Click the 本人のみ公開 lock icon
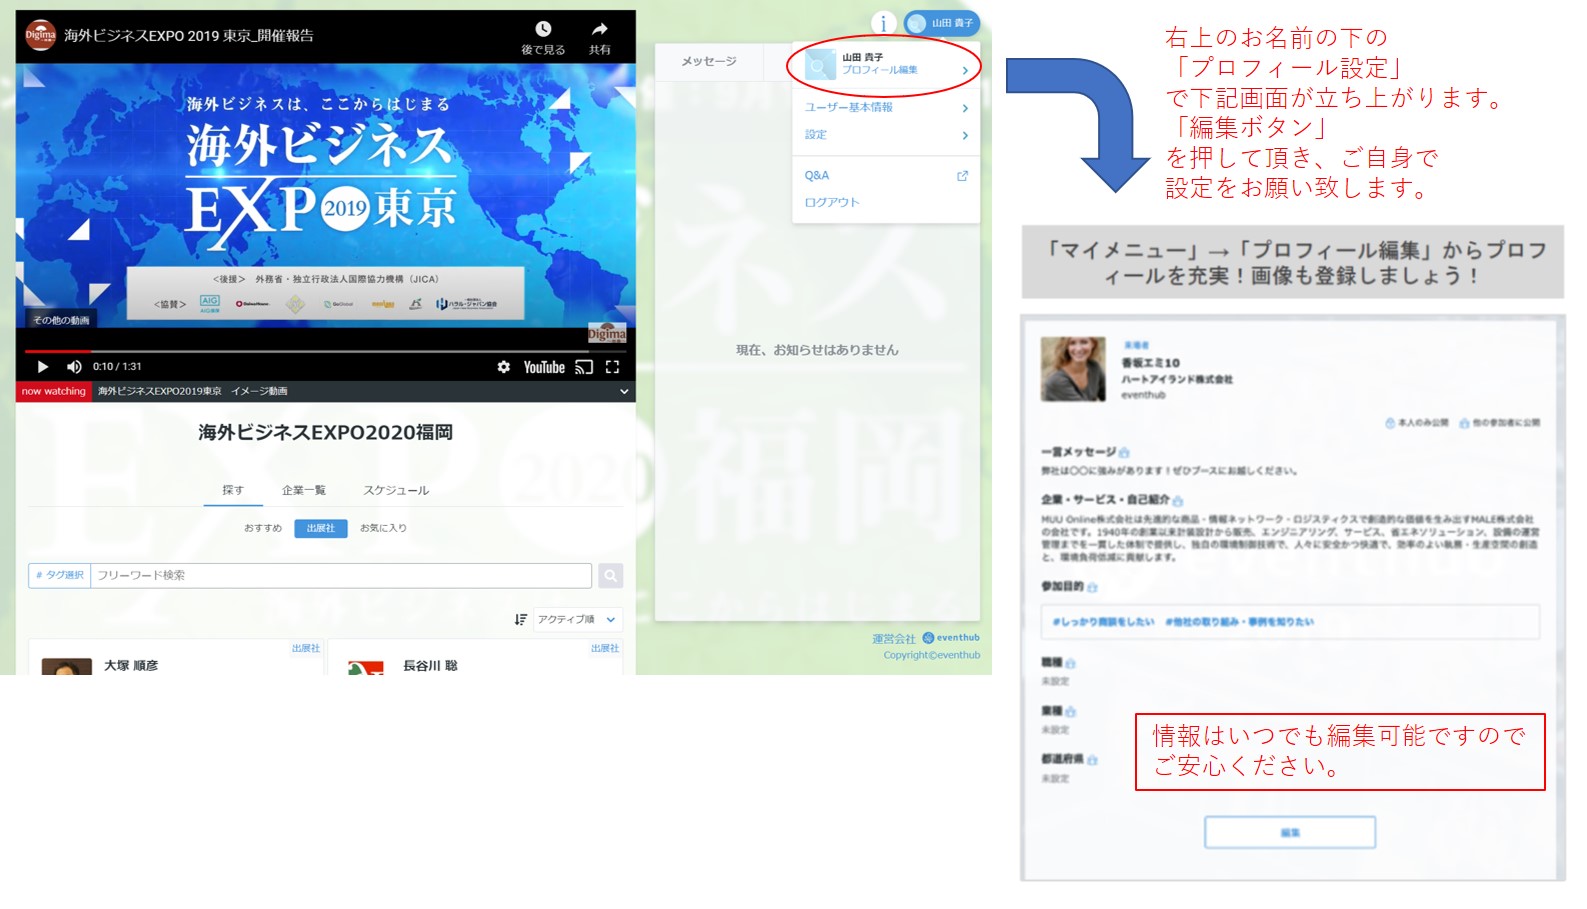The height and width of the screenshot is (909, 1587). tap(1389, 423)
